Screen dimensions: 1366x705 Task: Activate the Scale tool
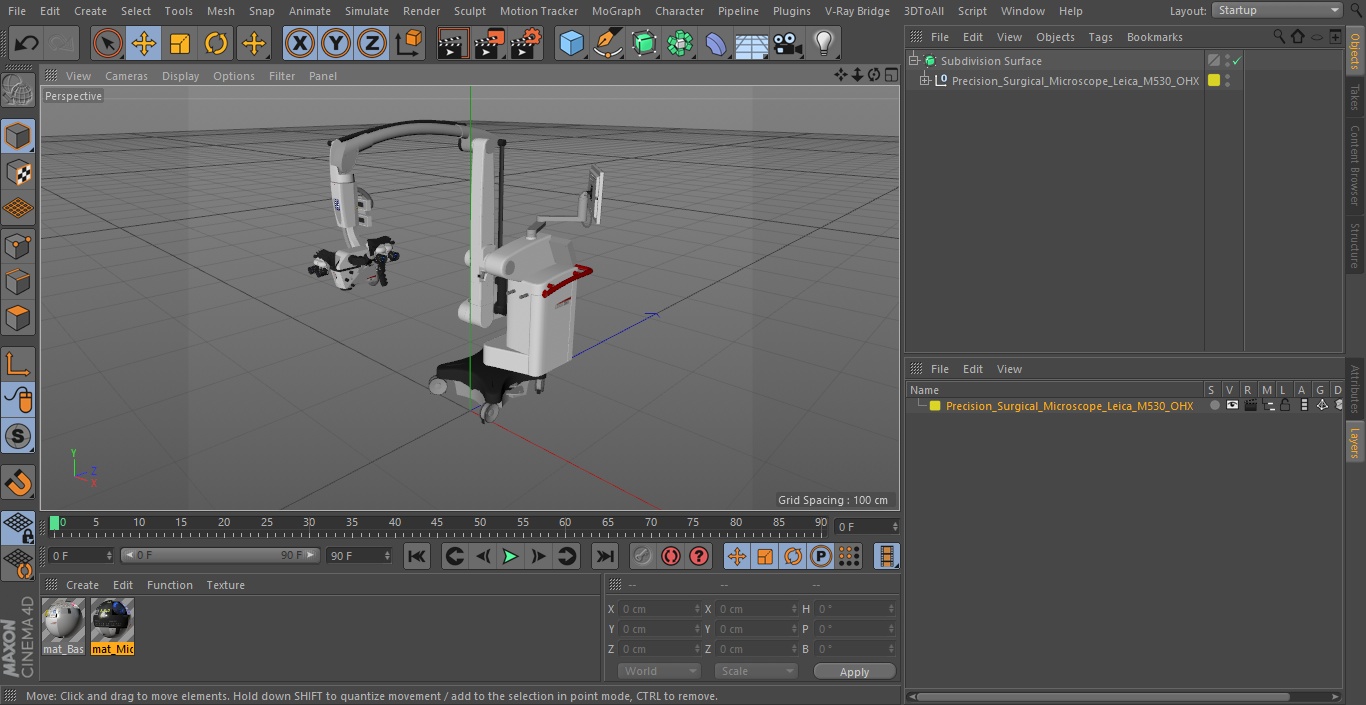point(180,43)
